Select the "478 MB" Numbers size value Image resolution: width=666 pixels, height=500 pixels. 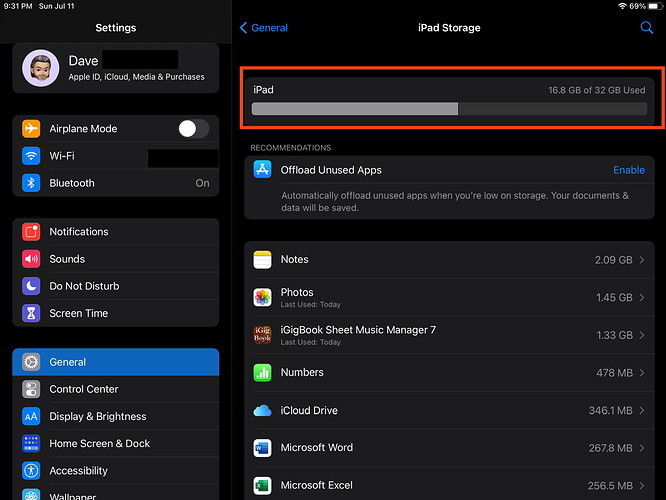[x=614, y=373]
